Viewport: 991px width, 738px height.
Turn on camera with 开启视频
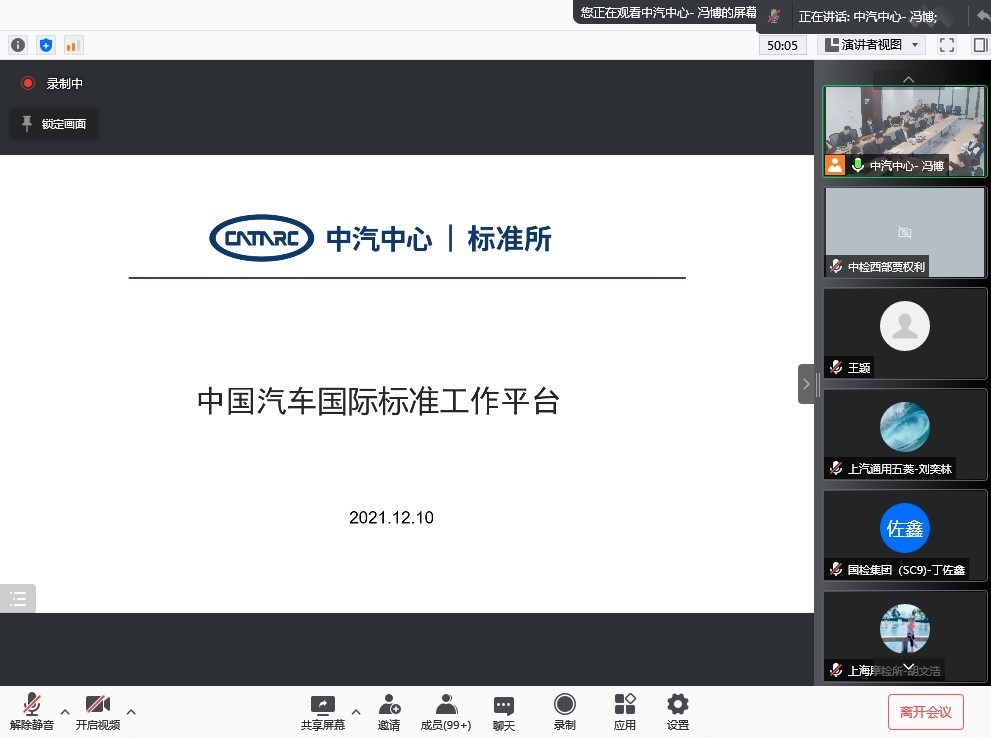pos(98,711)
